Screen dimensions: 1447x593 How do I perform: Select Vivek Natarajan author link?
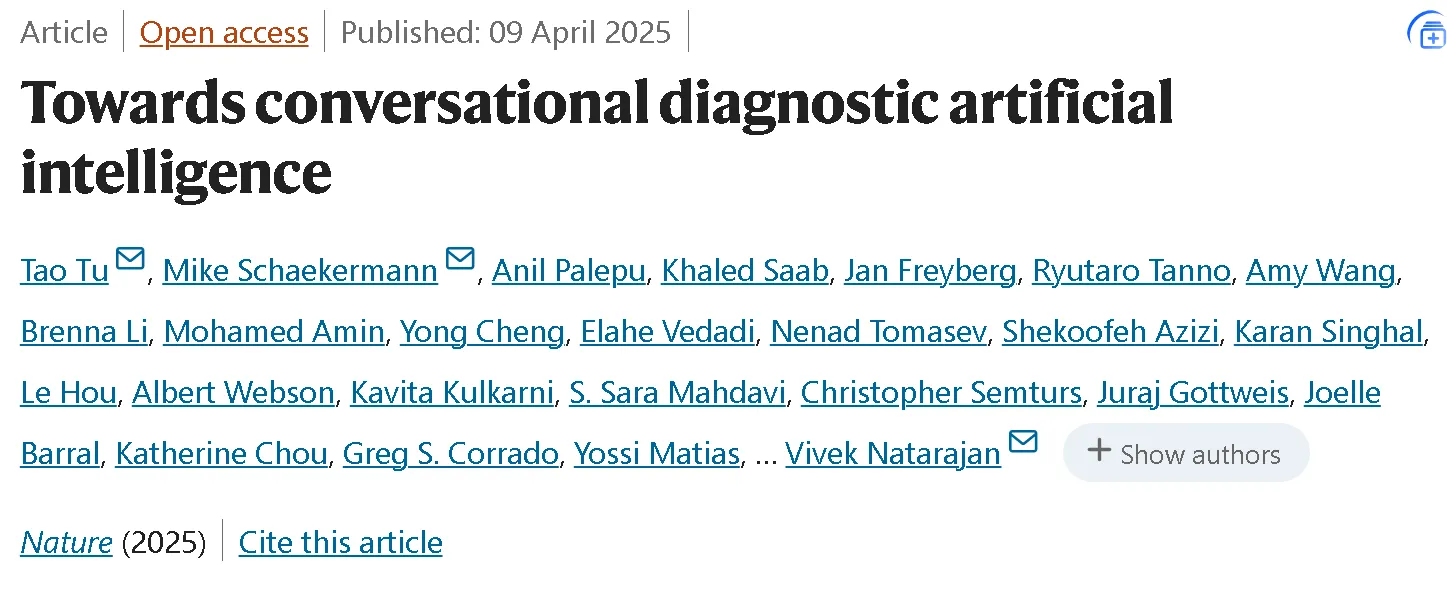[893, 454]
